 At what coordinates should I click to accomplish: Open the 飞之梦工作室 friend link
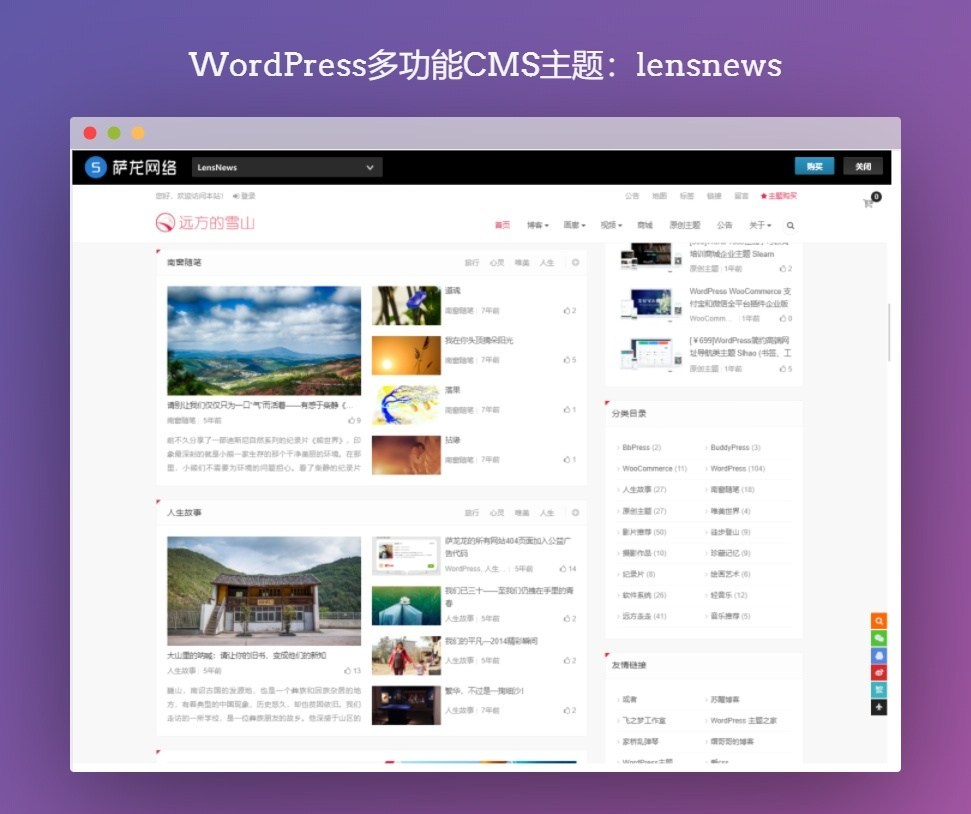[x=642, y=720]
